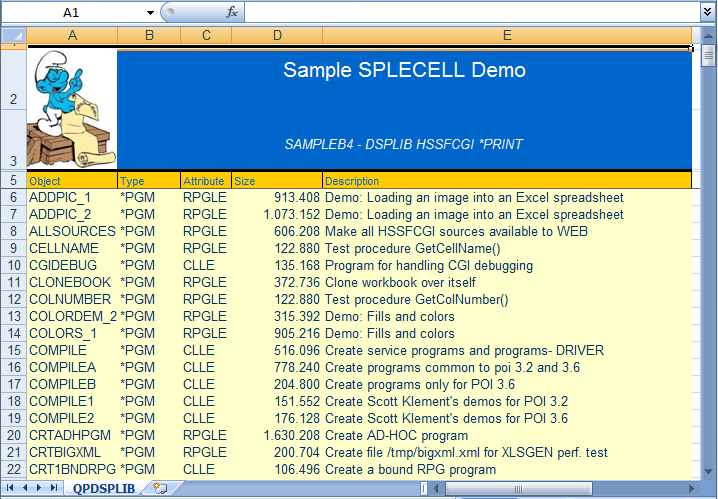Go to the previous sheet with the navigation arrow
The image size is (718, 499).
(25, 488)
